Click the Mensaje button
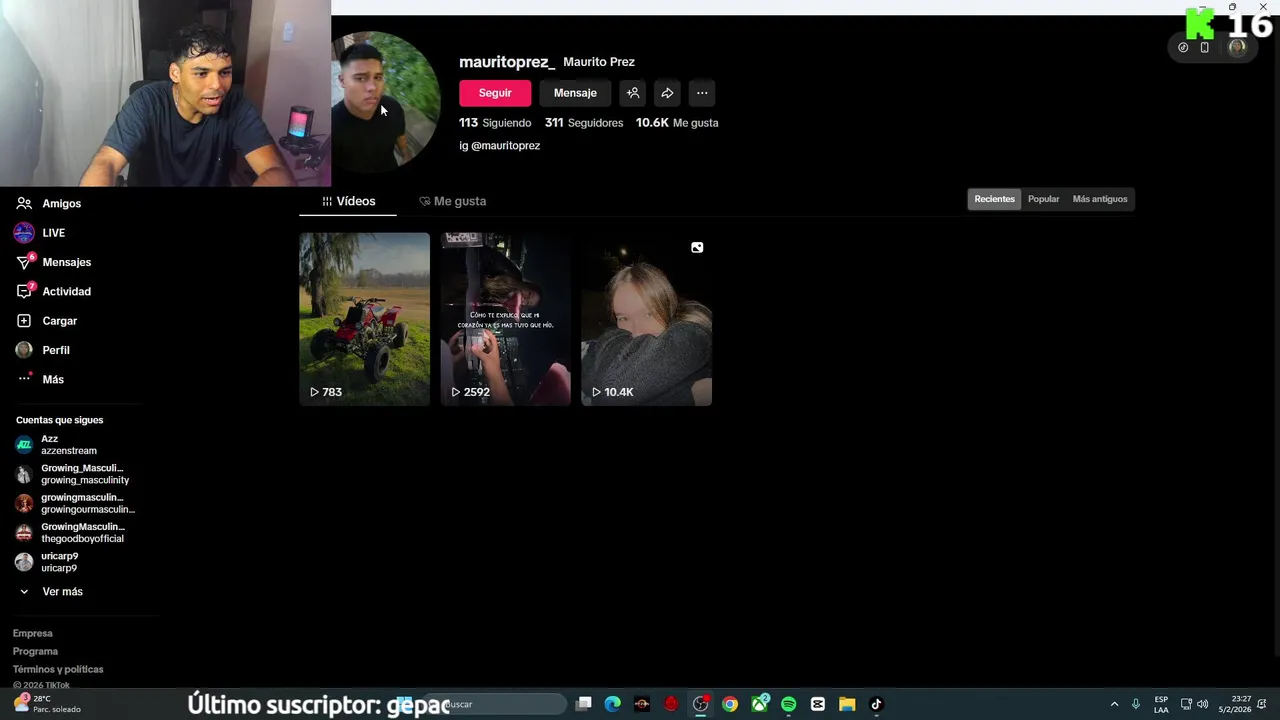 pyautogui.click(x=575, y=93)
